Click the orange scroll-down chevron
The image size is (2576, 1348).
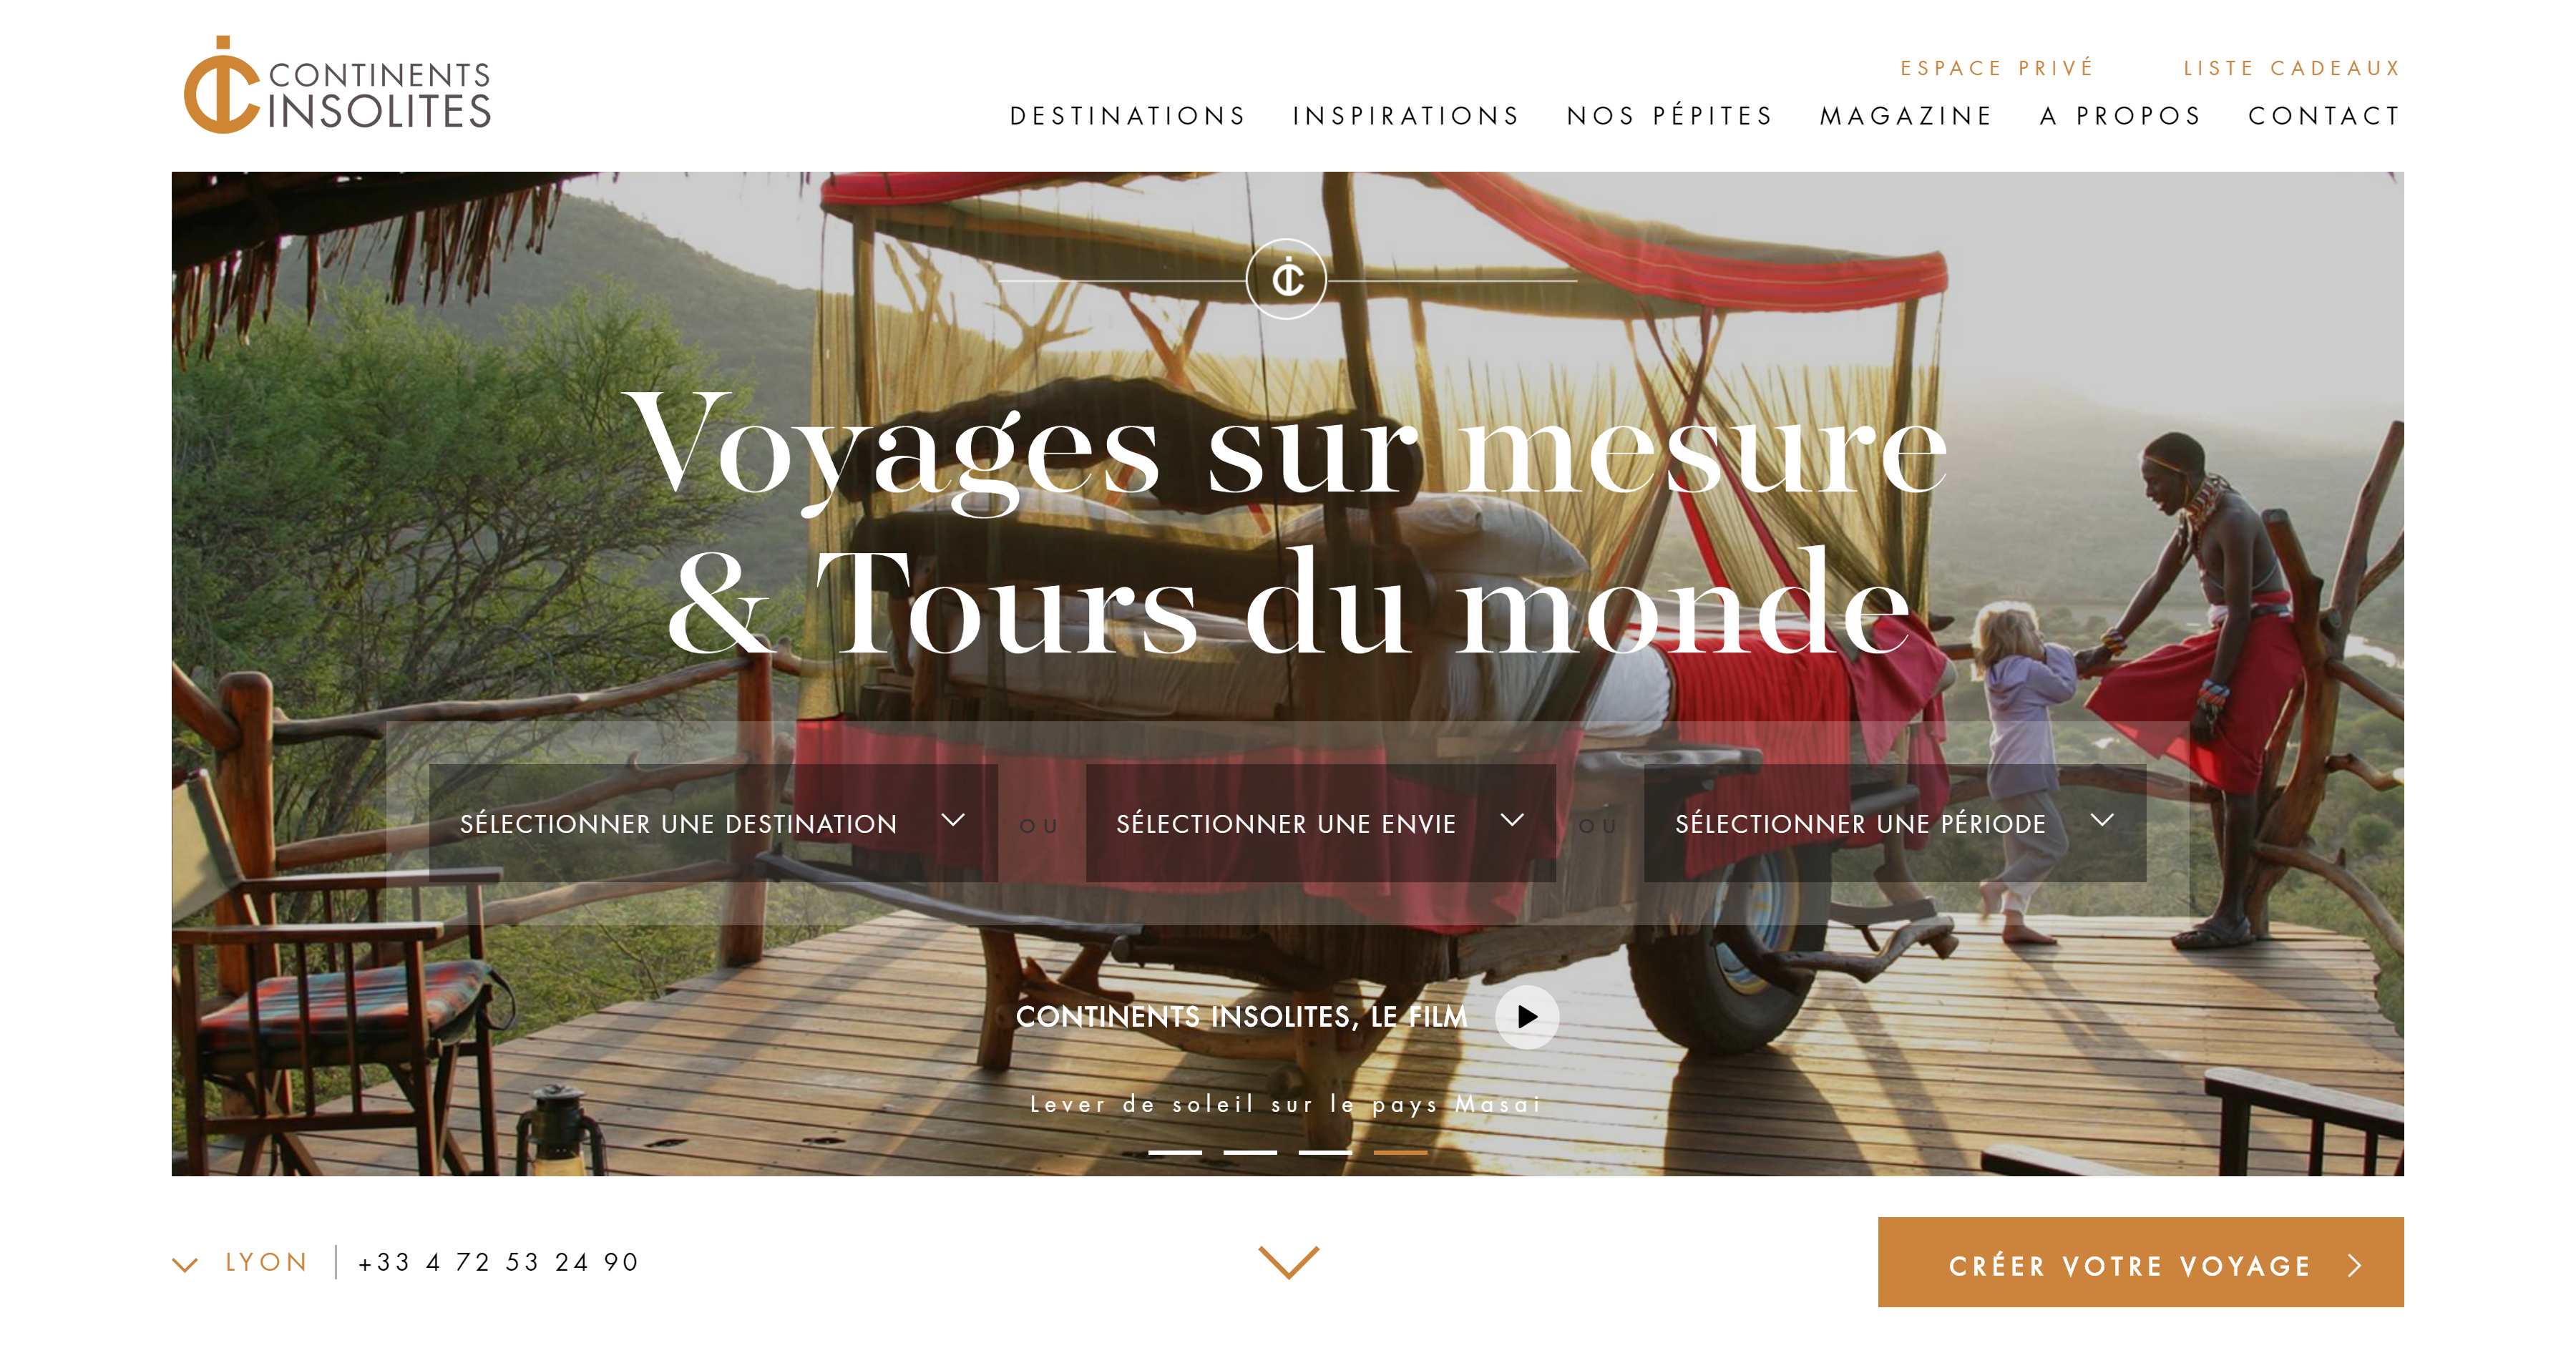1288,1262
